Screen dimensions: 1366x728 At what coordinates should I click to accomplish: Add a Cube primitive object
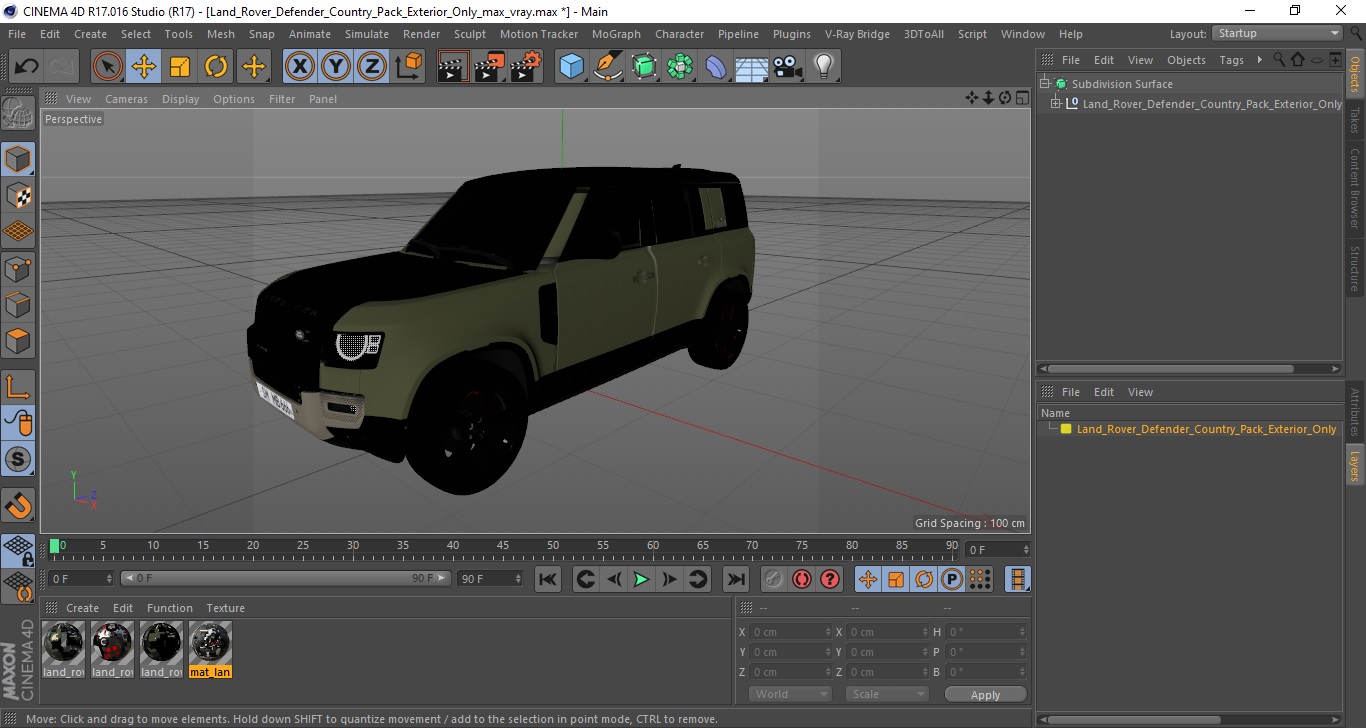571,67
